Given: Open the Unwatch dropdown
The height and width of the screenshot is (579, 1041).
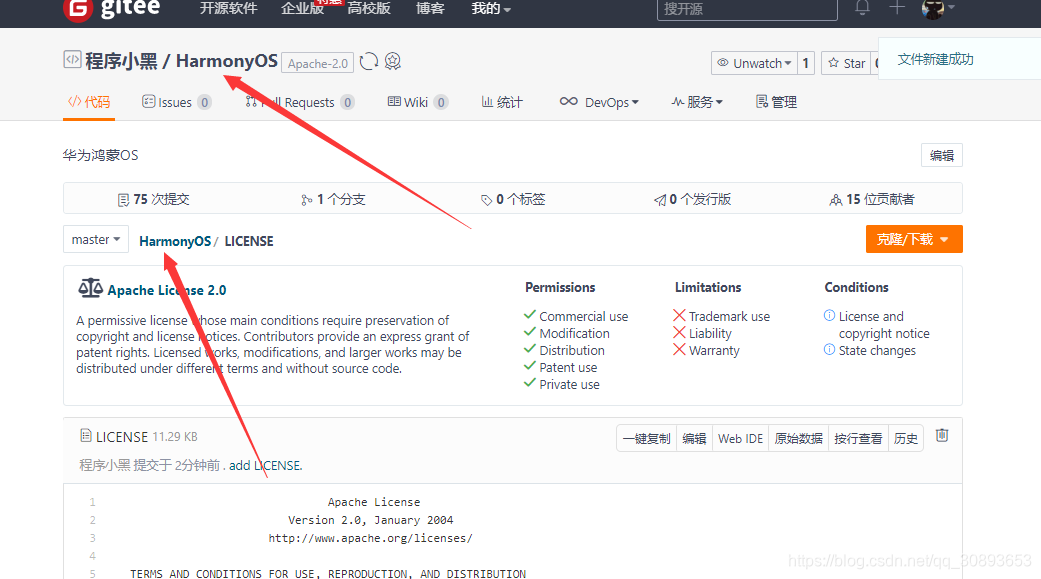Looking at the screenshot, I should point(754,63).
